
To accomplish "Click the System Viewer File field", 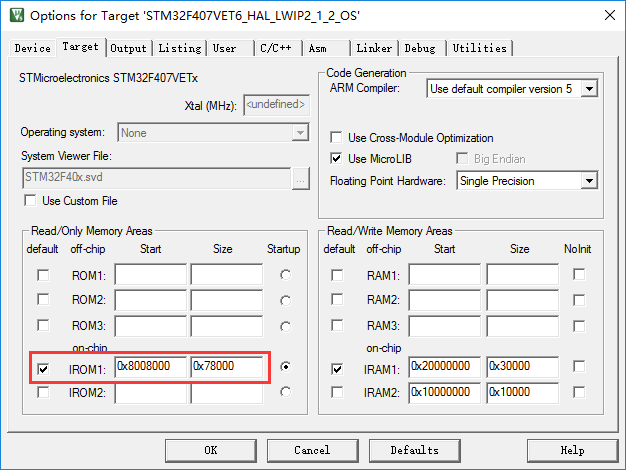I will (x=156, y=178).
